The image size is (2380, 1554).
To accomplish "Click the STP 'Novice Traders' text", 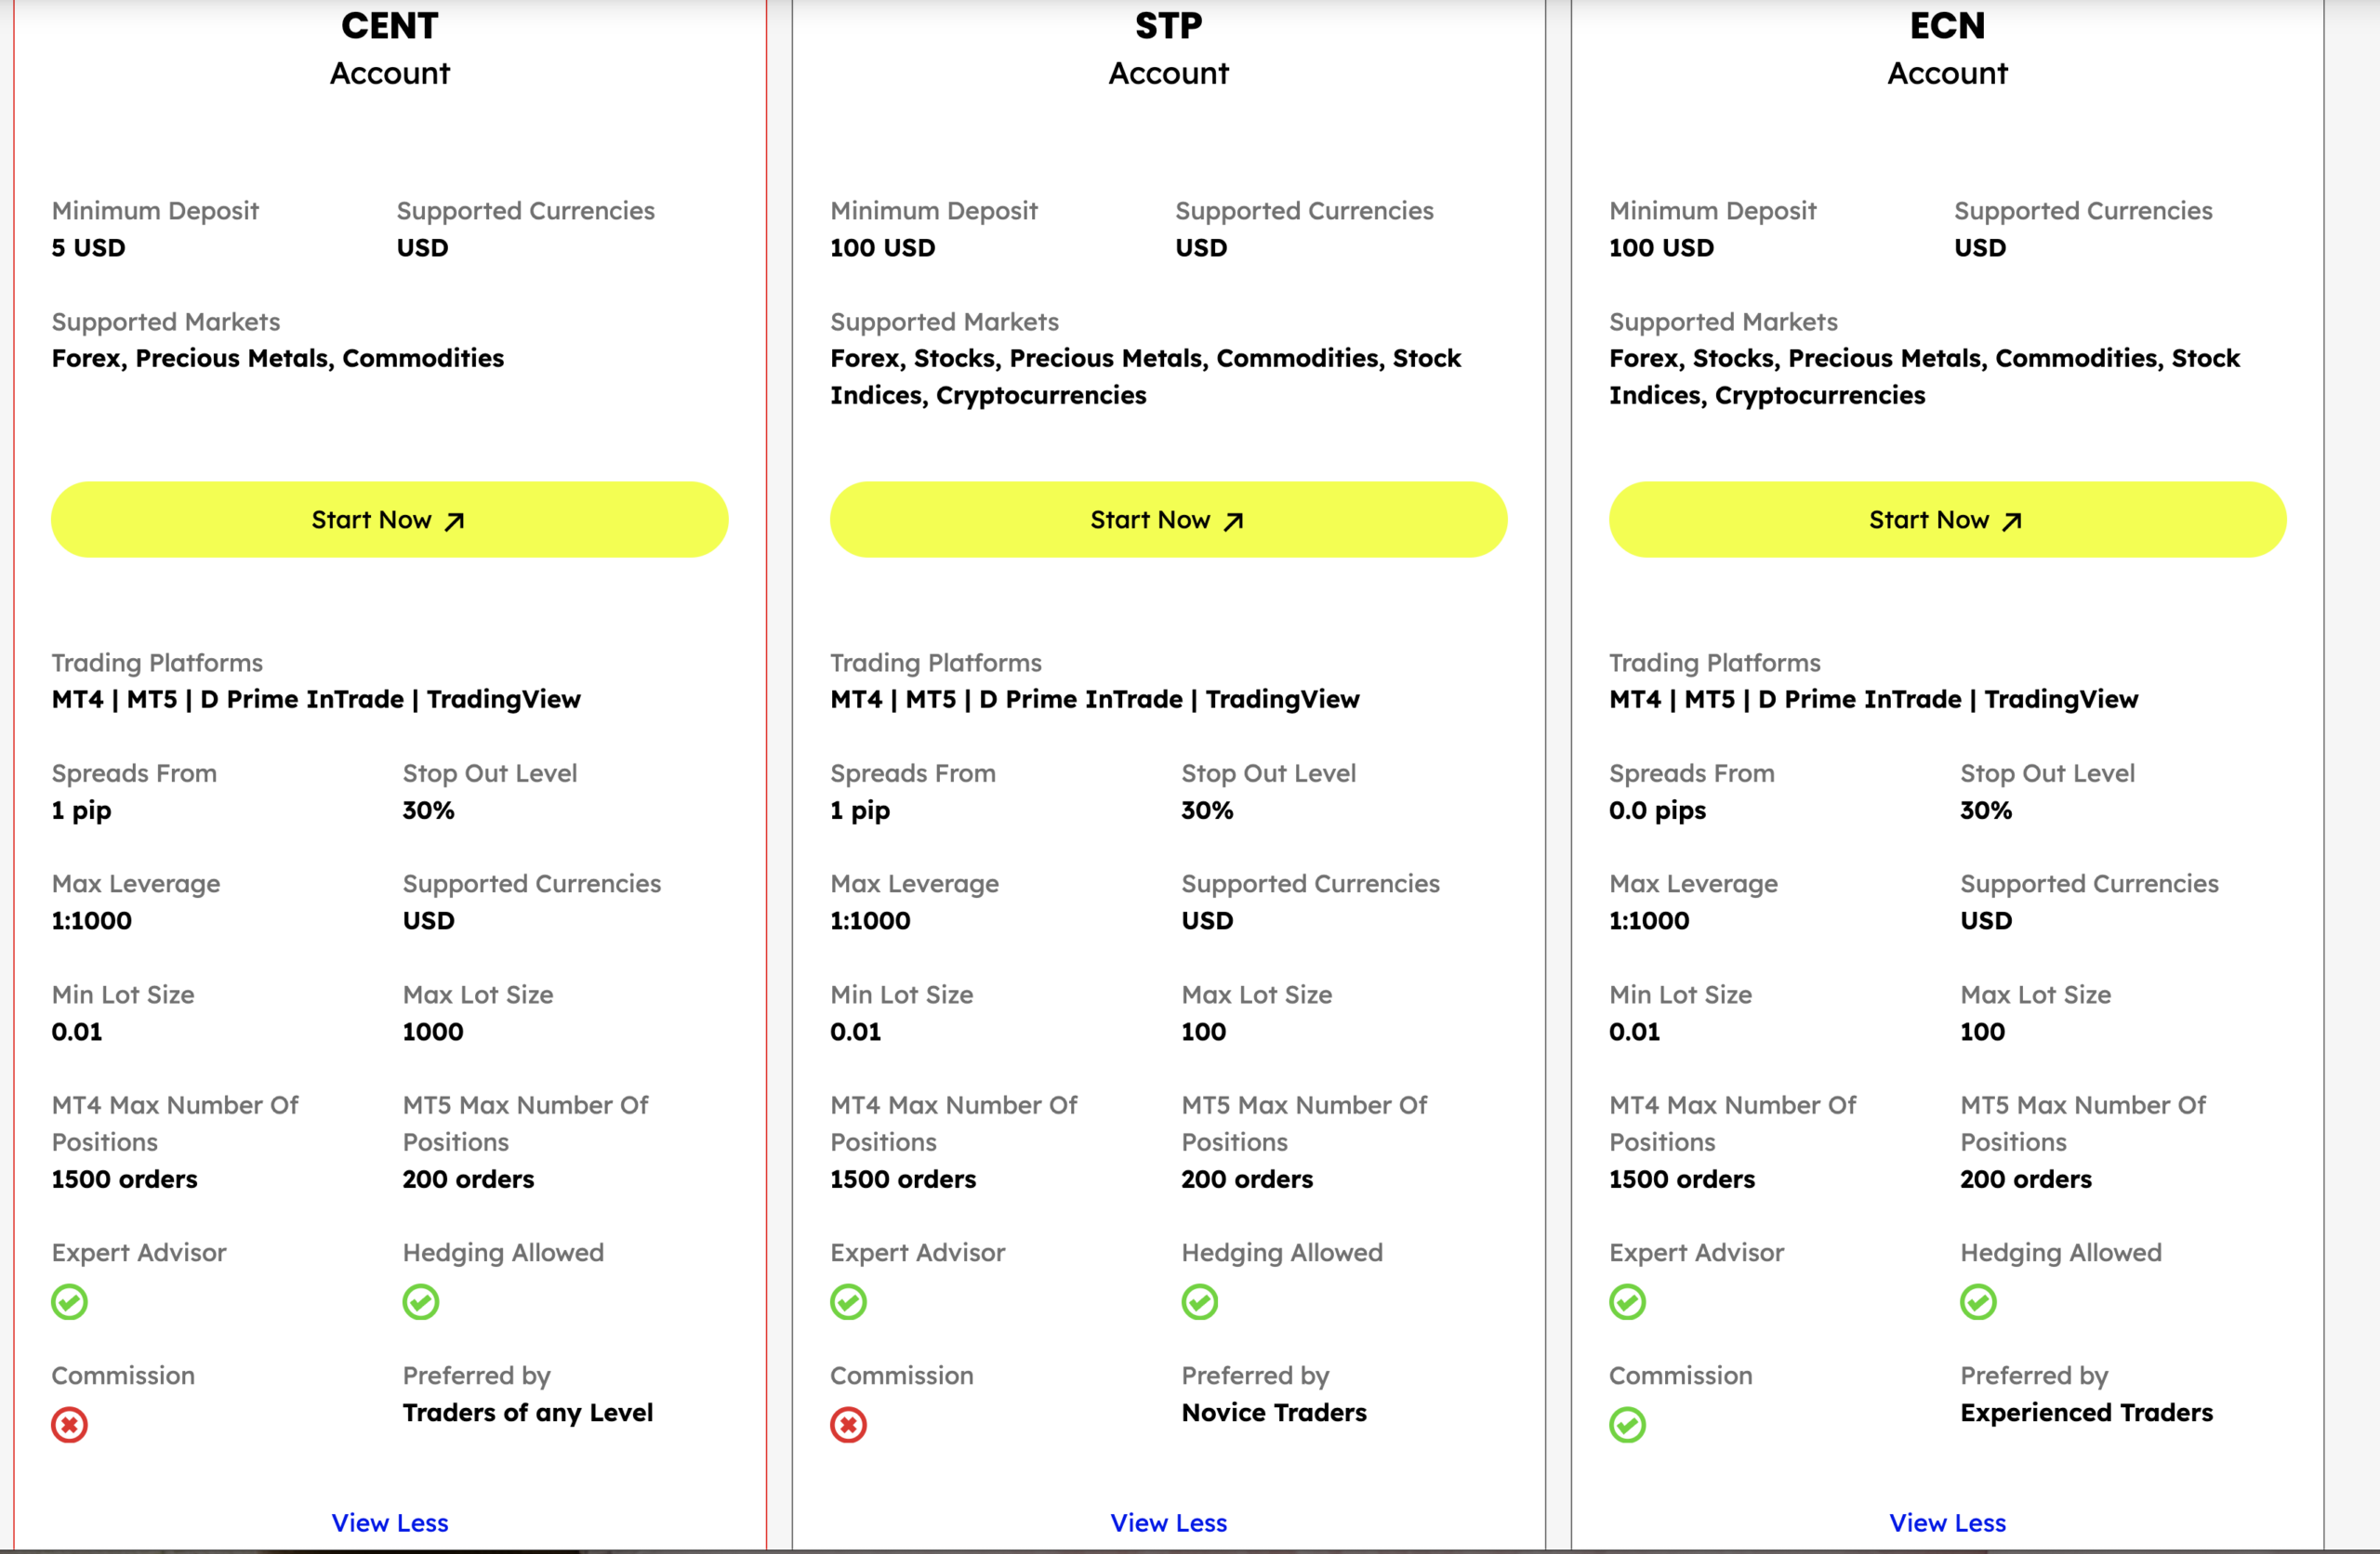I will pyautogui.click(x=1273, y=1412).
